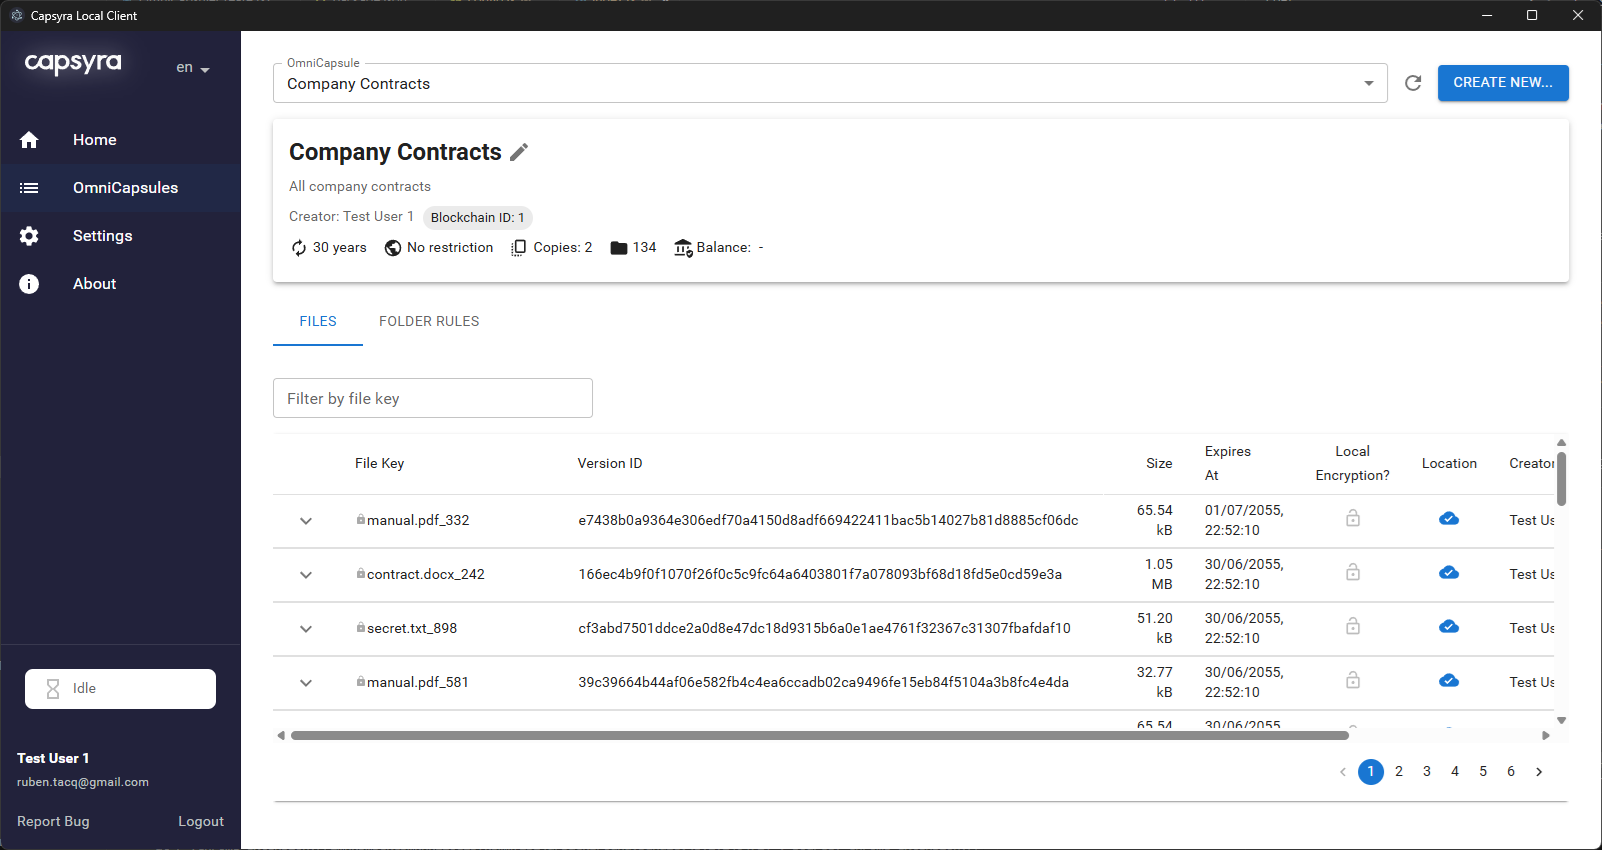The height and width of the screenshot is (850, 1602).
Task: Click the Report Bug link
Action: coord(53,822)
